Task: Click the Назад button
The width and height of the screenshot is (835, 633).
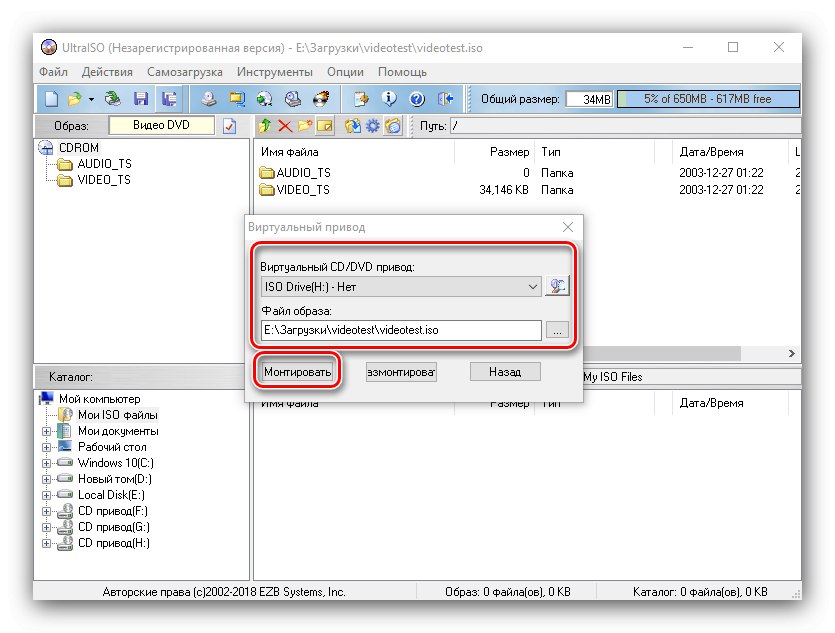Action: click(x=505, y=372)
